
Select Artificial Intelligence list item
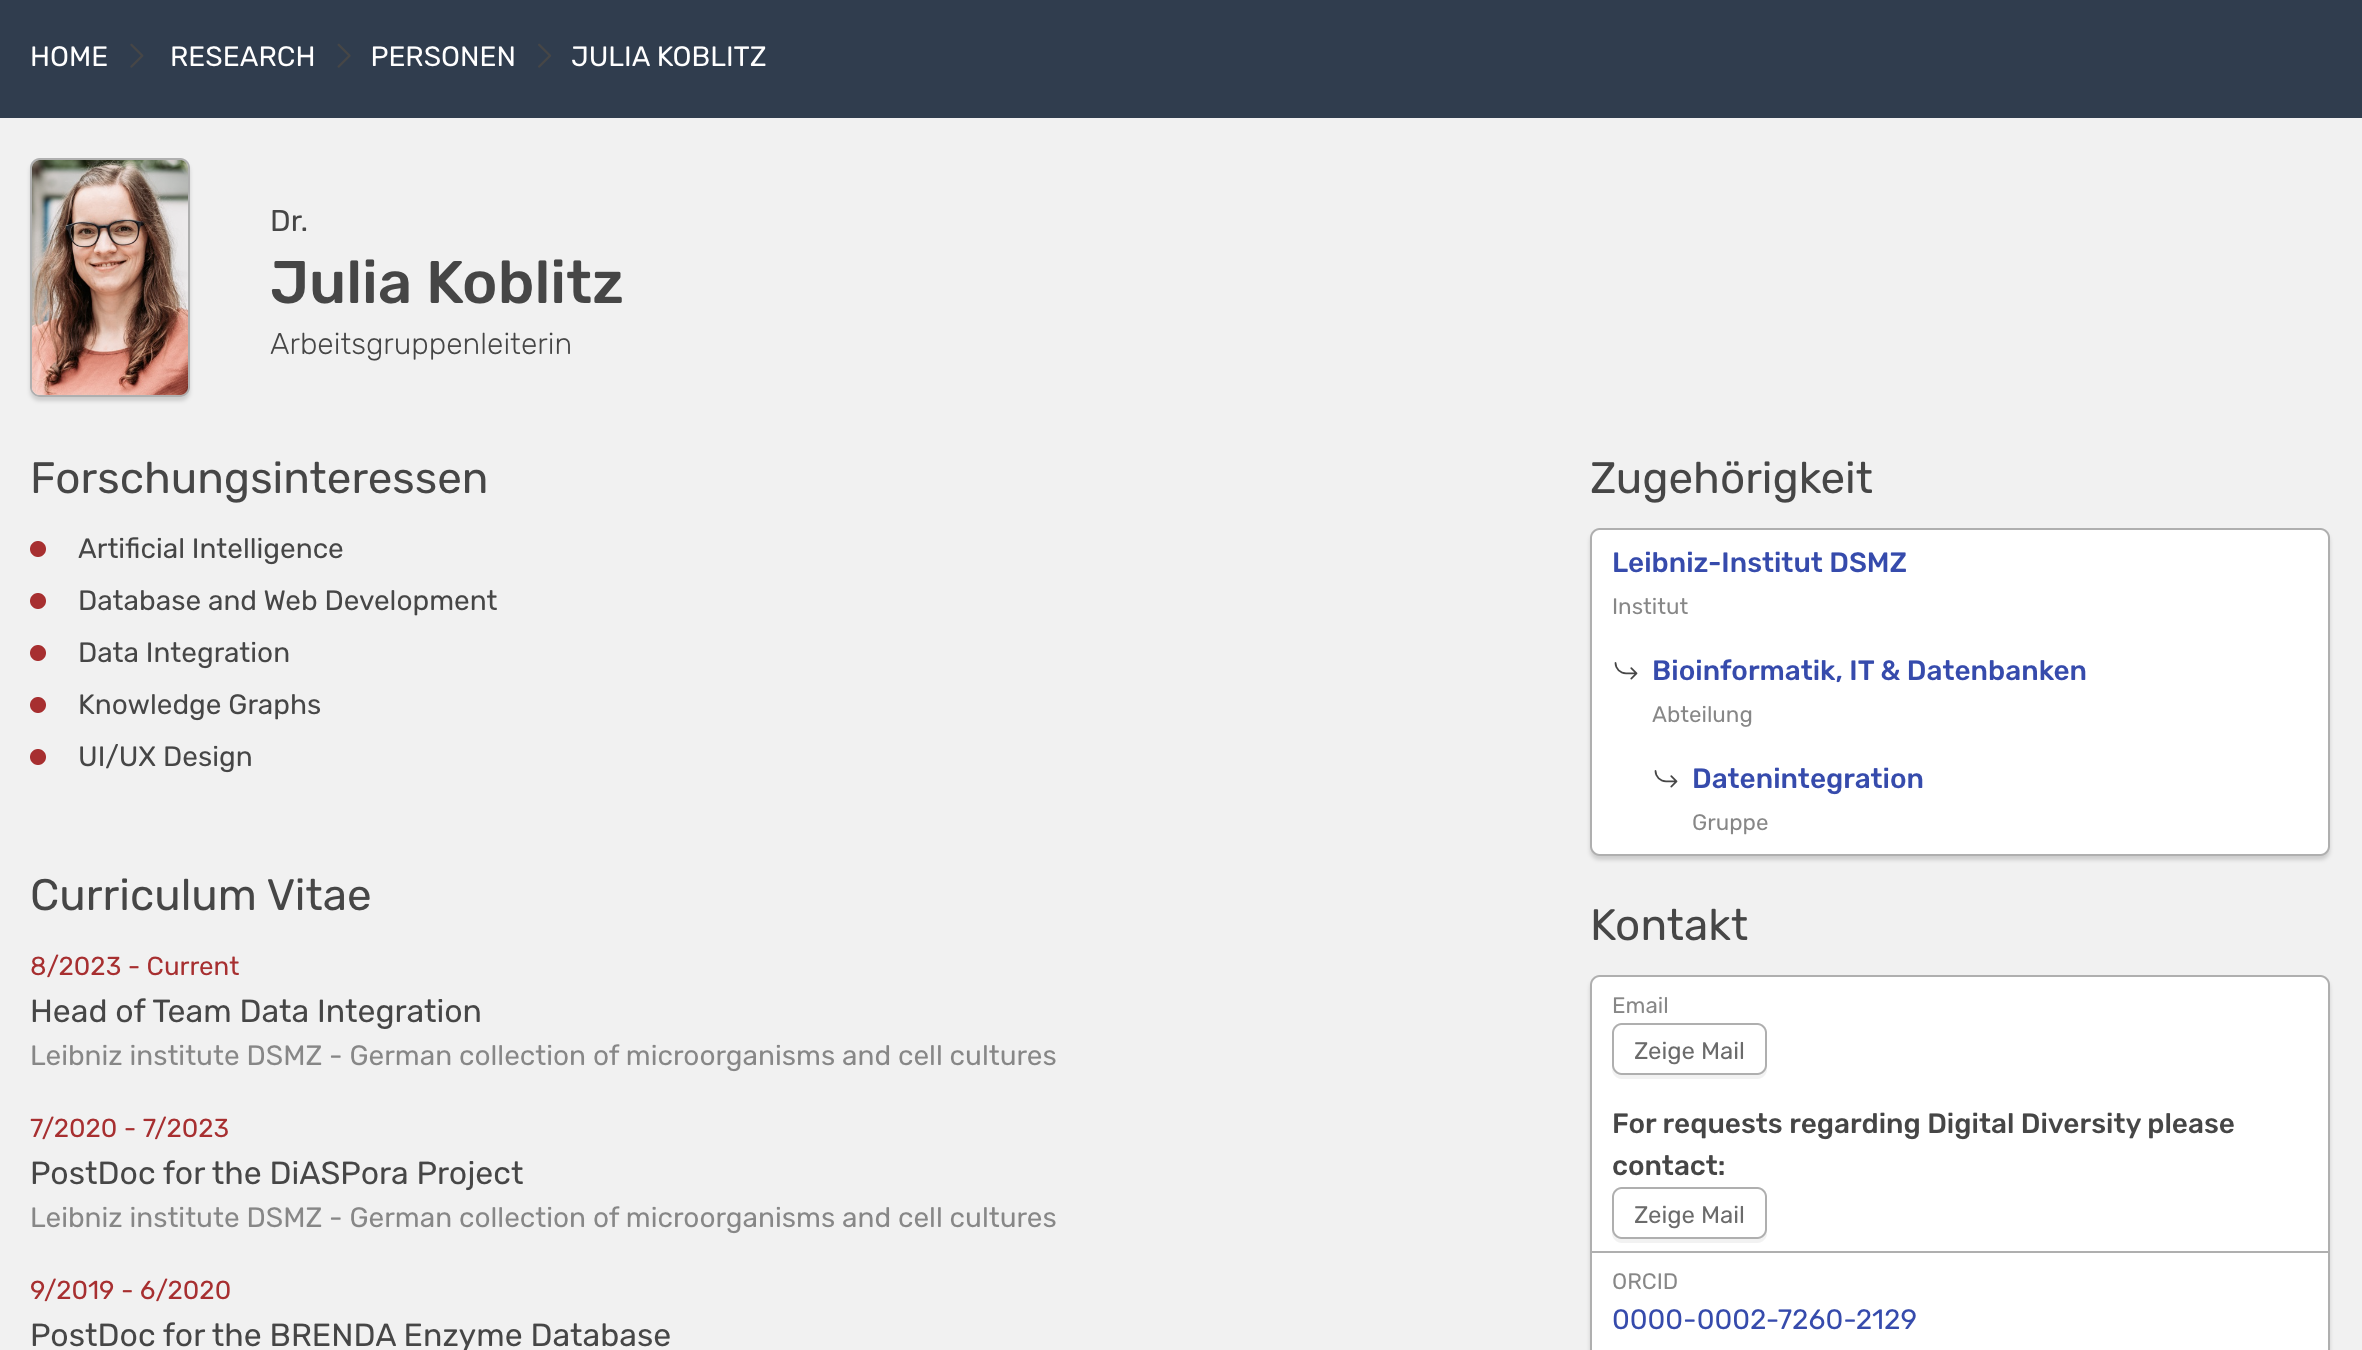click(210, 548)
